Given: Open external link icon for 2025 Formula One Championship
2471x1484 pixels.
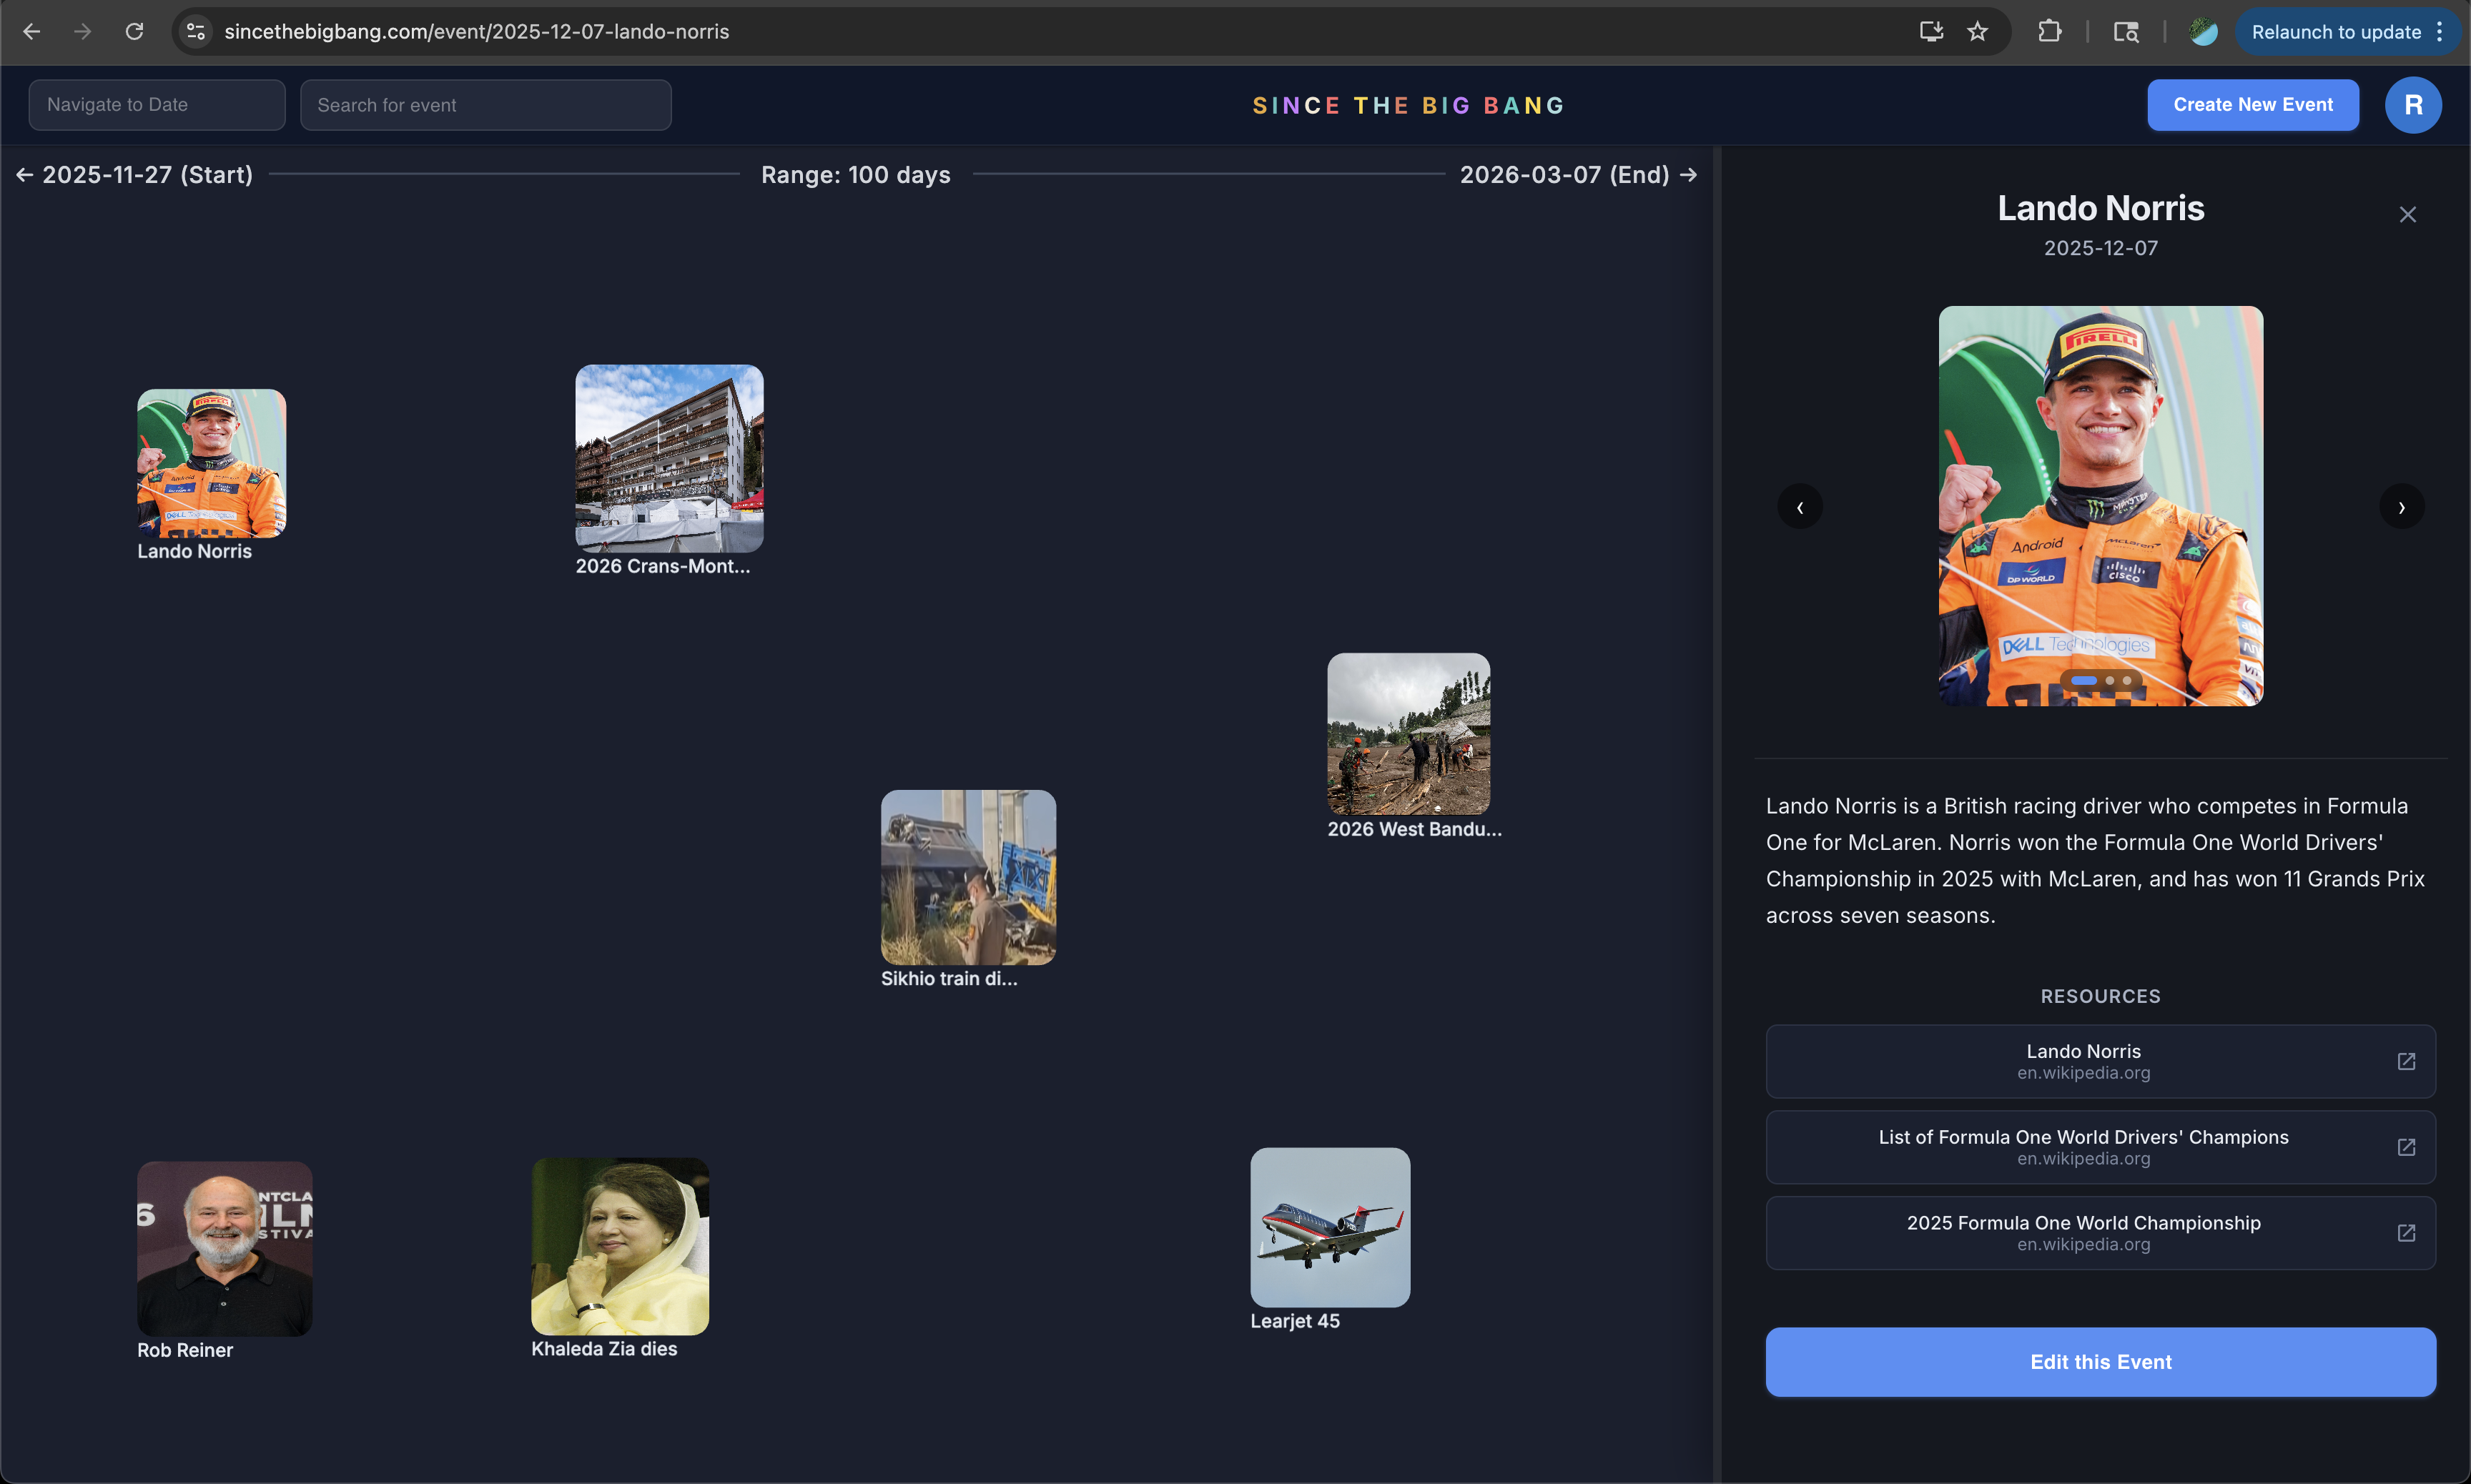Looking at the screenshot, I should 2406,1233.
